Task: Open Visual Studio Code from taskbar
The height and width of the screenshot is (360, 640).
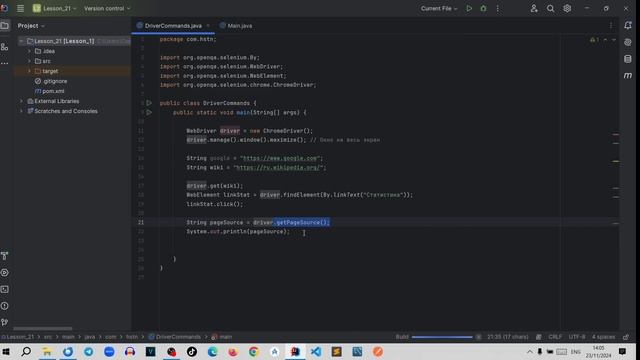Action: (x=316, y=351)
